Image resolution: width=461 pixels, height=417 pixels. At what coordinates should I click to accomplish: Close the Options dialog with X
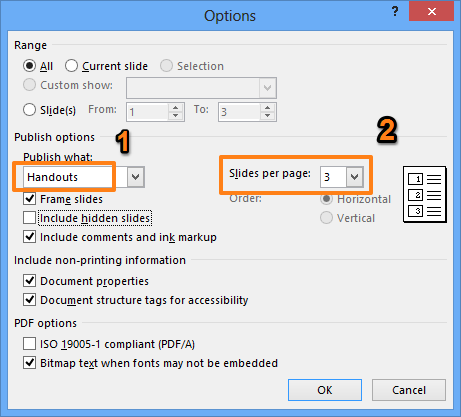tap(432, 11)
